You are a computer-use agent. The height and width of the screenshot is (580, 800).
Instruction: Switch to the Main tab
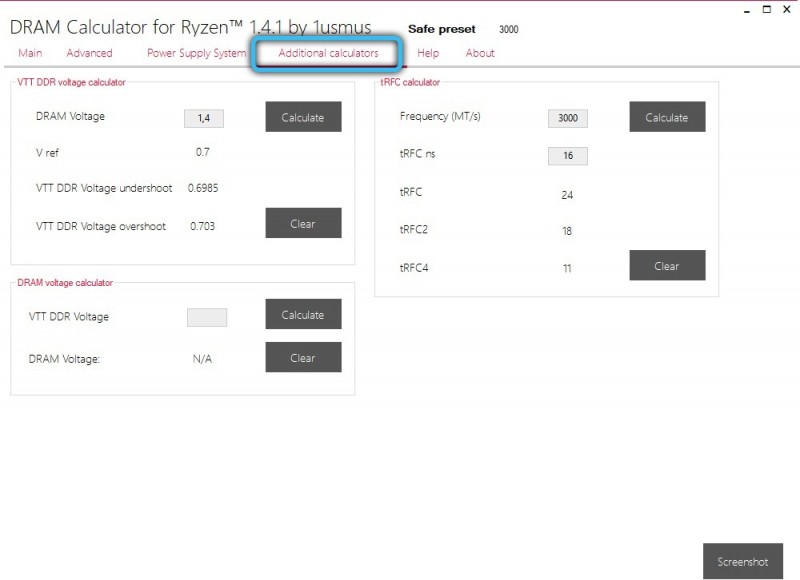point(30,53)
